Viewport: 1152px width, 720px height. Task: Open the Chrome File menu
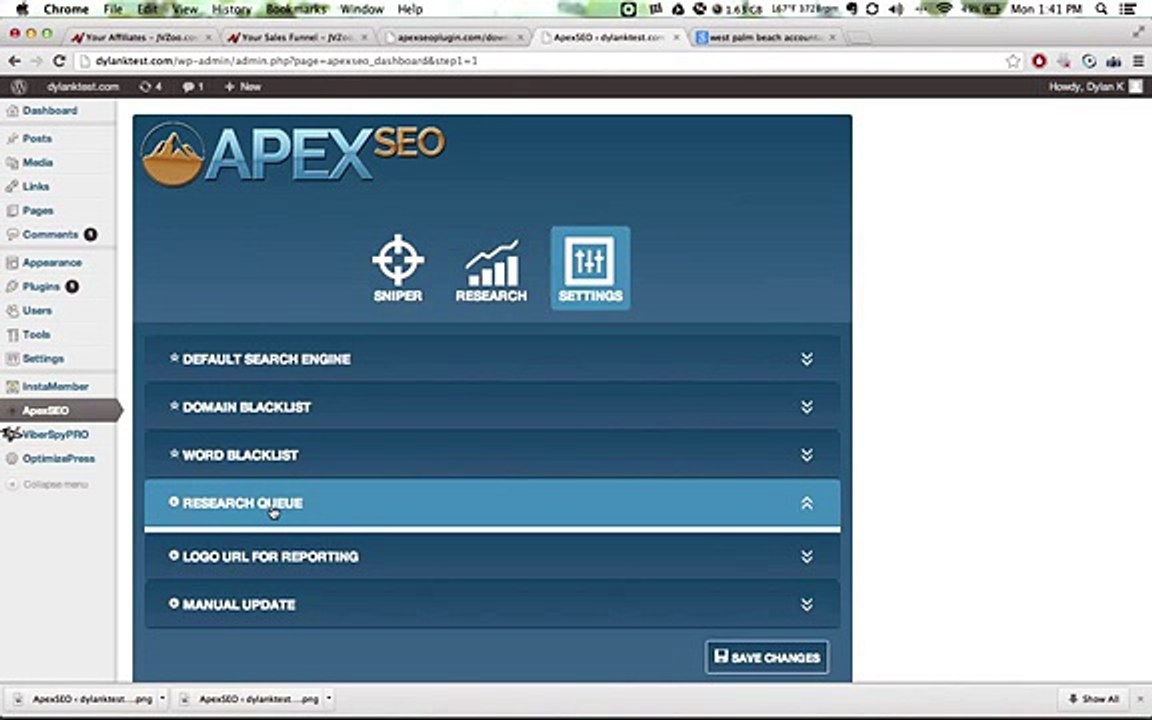pyautogui.click(x=113, y=9)
